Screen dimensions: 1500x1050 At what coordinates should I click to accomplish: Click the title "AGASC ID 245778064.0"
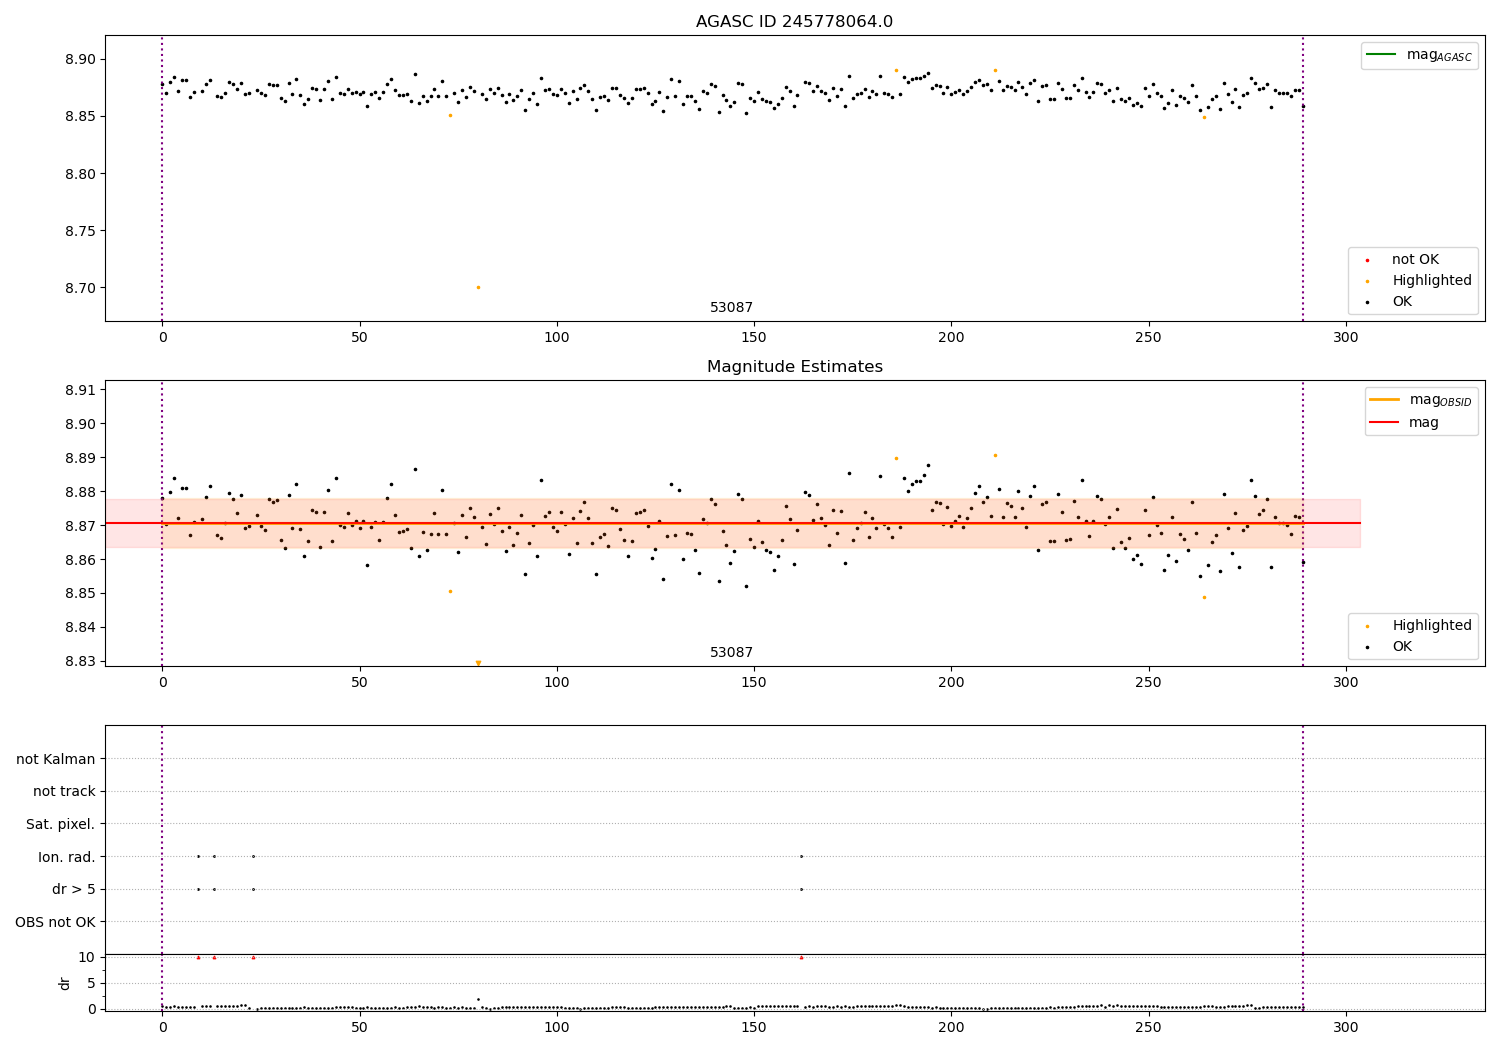(794, 22)
